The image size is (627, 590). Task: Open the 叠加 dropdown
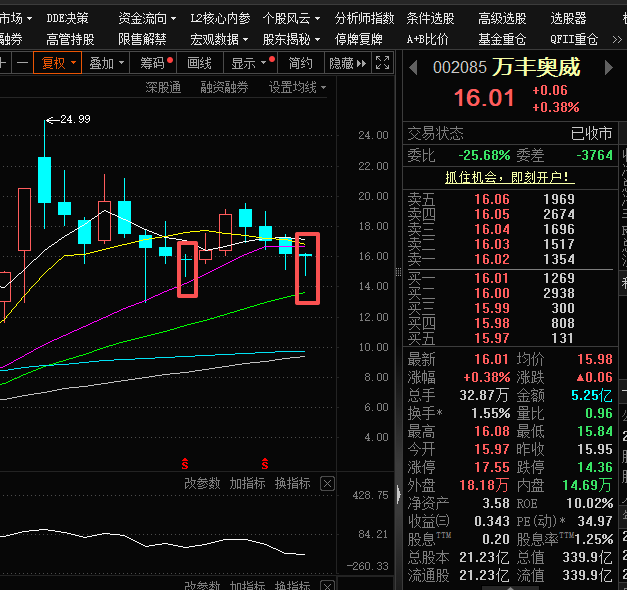[x=106, y=63]
